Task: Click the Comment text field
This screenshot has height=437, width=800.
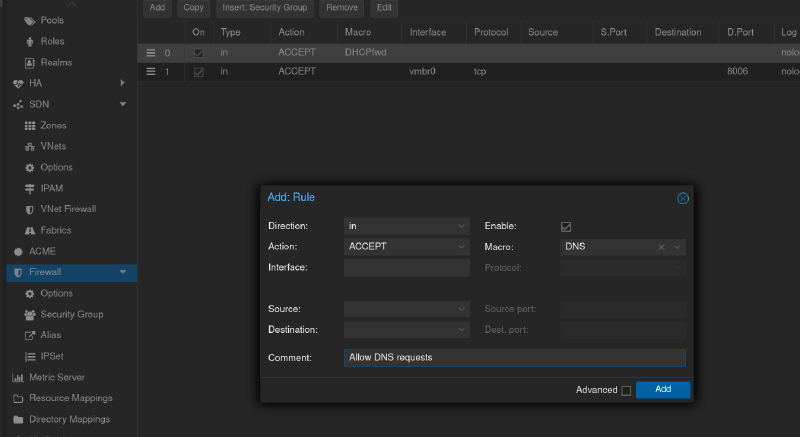Action: (514, 357)
